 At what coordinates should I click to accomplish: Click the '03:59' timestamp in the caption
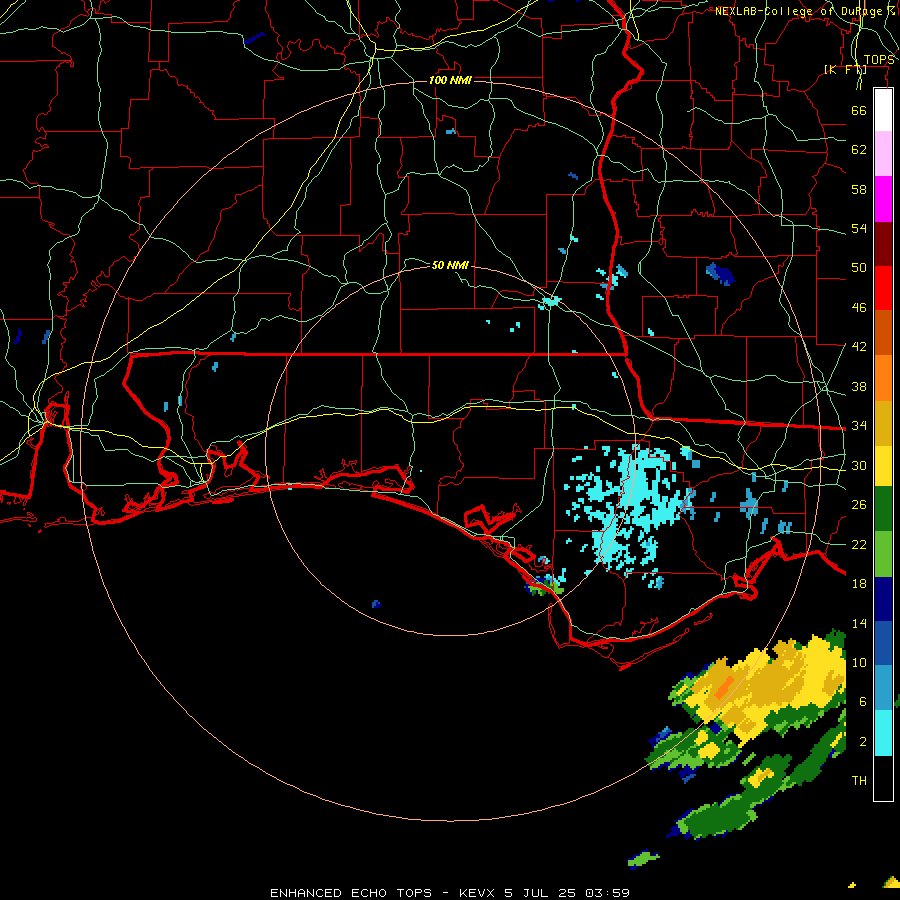pyautogui.click(x=608, y=893)
